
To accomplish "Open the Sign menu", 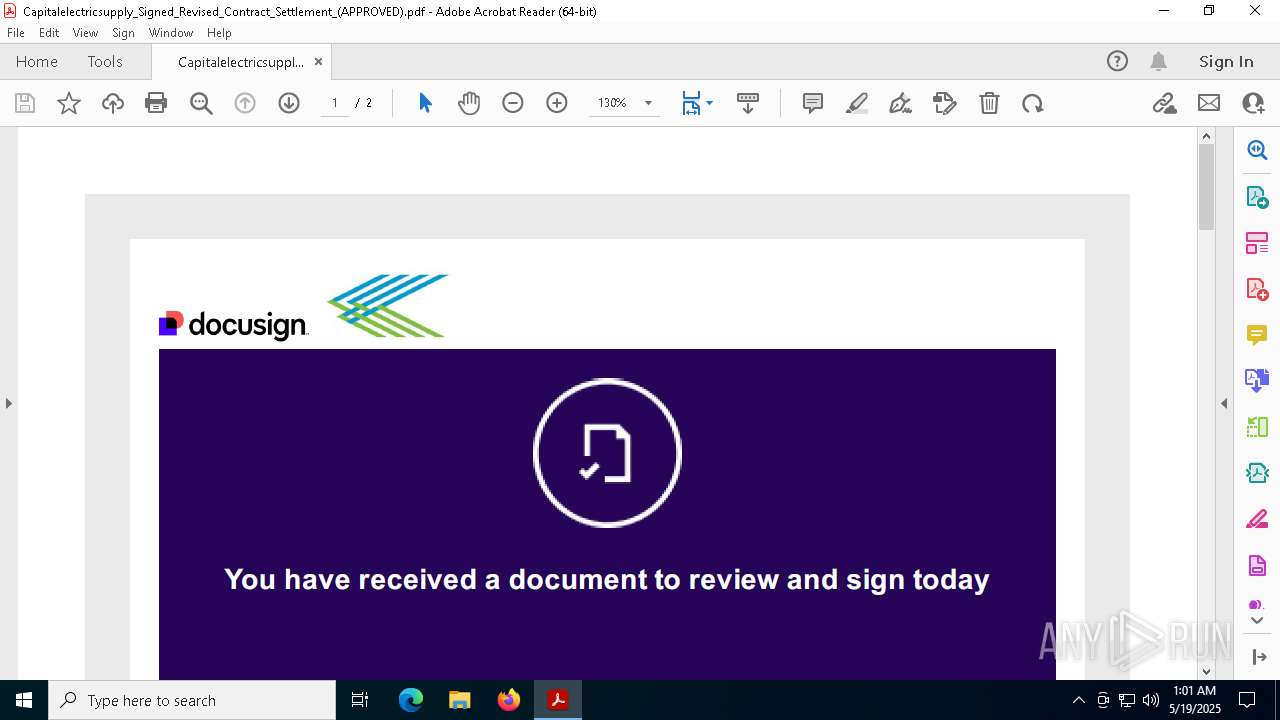I will point(123,33).
